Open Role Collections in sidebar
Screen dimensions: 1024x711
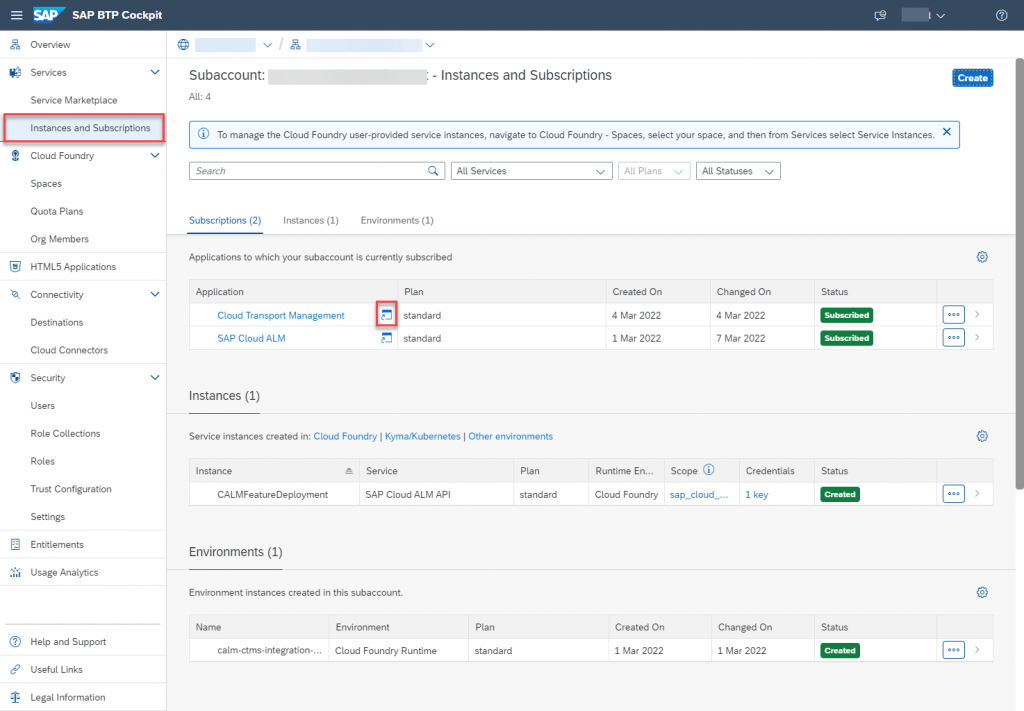[x=65, y=434]
